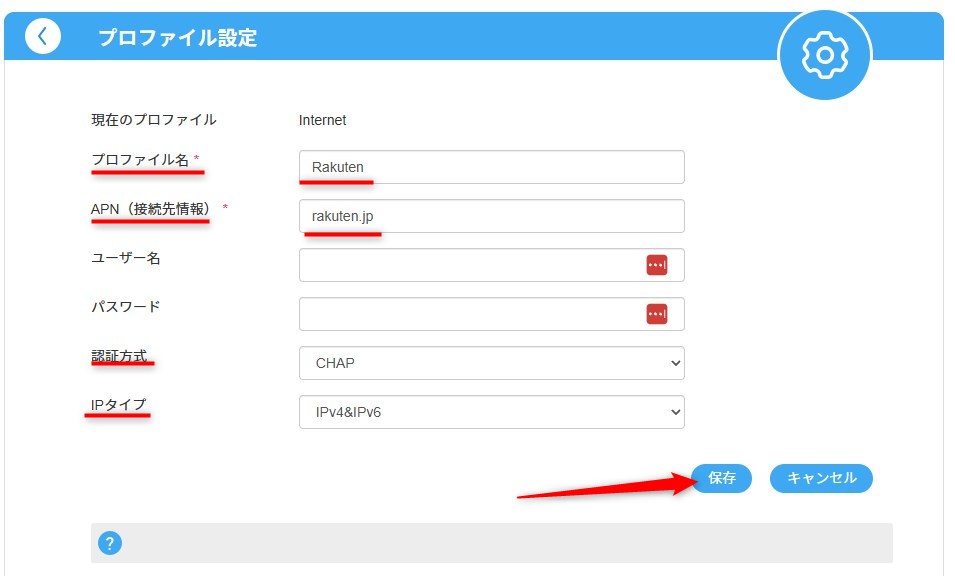955x576 pixels.
Task: Click the キャンセル button
Action: pyautogui.click(x=821, y=478)
